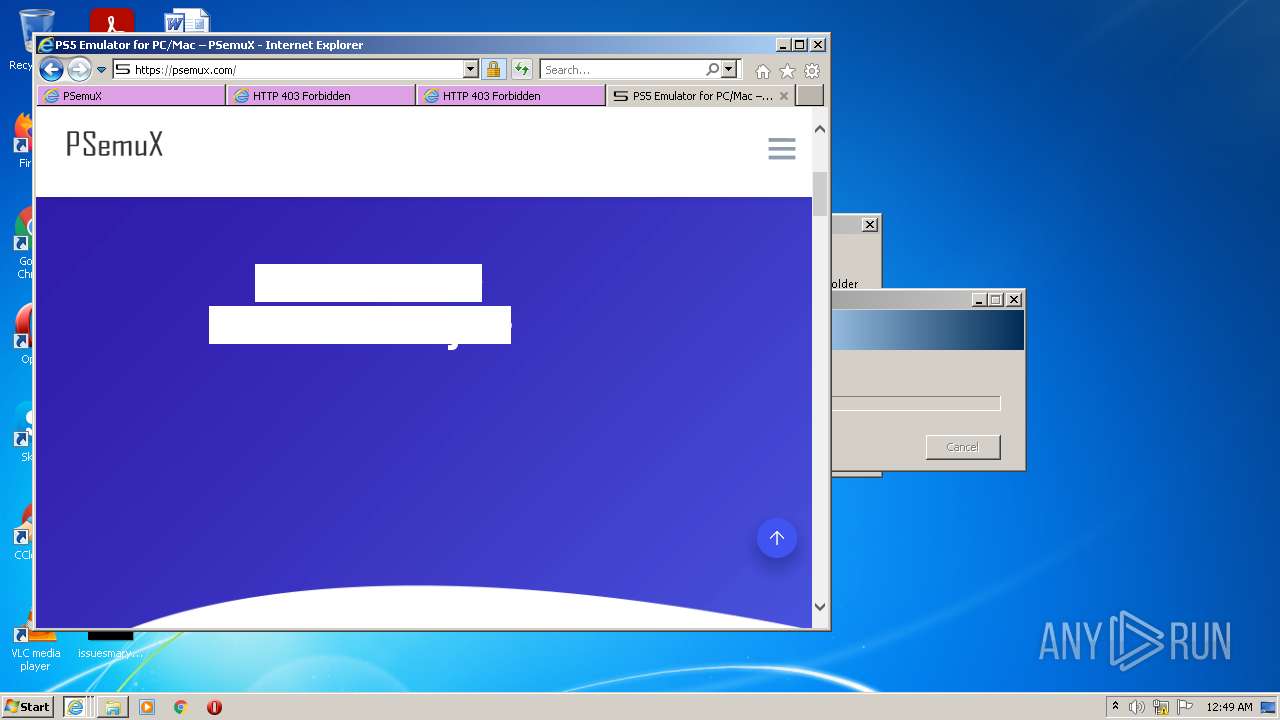The width and height of the screenshot is (1280, 720).
Task: Open the Tools gear icon
Action: tap(812, 71)
